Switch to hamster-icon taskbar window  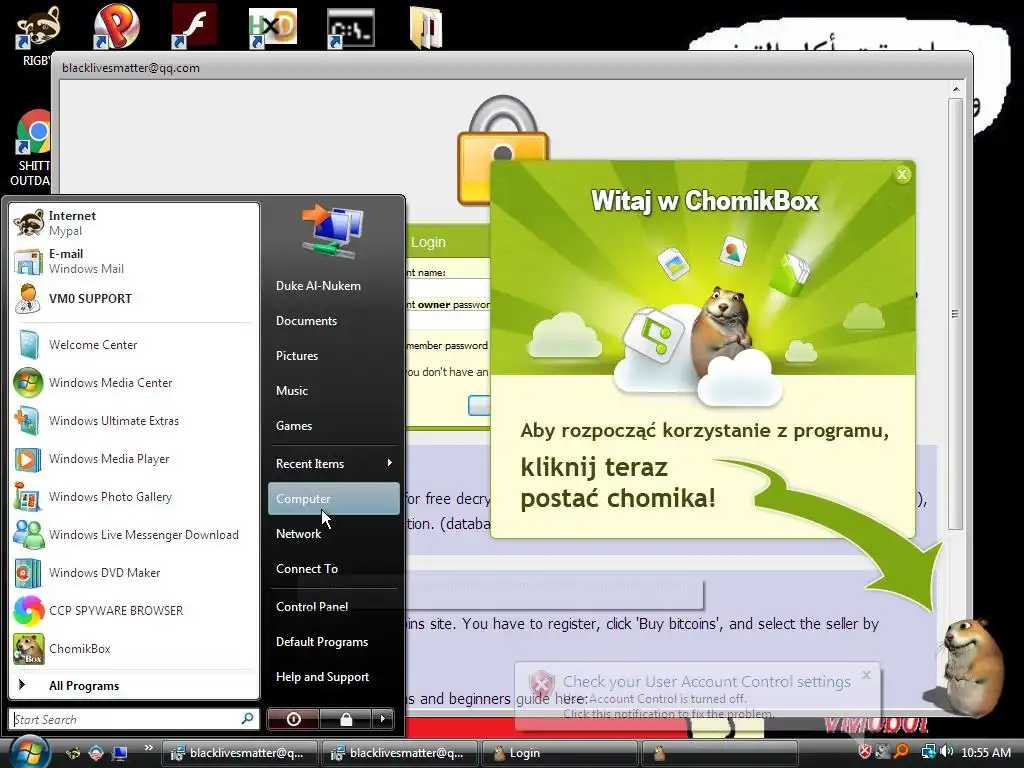click(720, 753)
